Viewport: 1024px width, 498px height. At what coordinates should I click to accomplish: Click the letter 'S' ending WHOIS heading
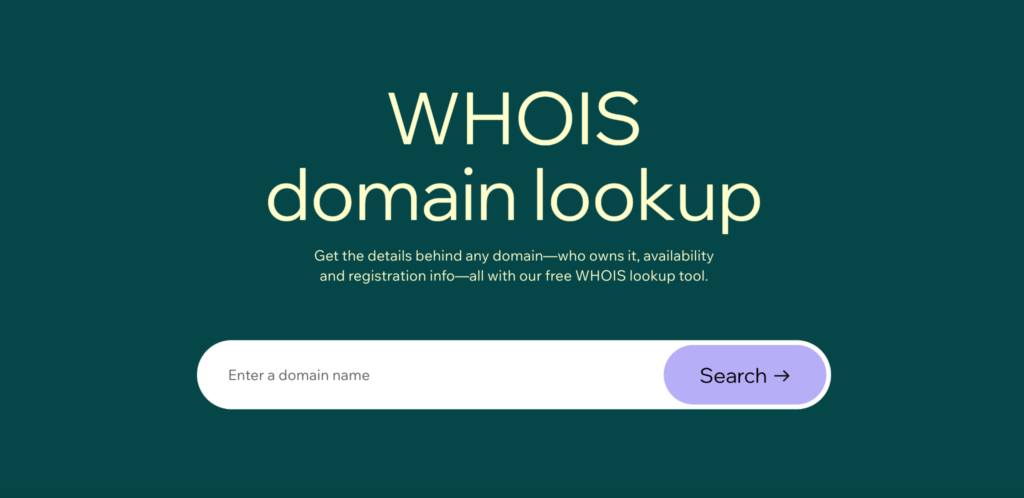(x=617, y=120)
